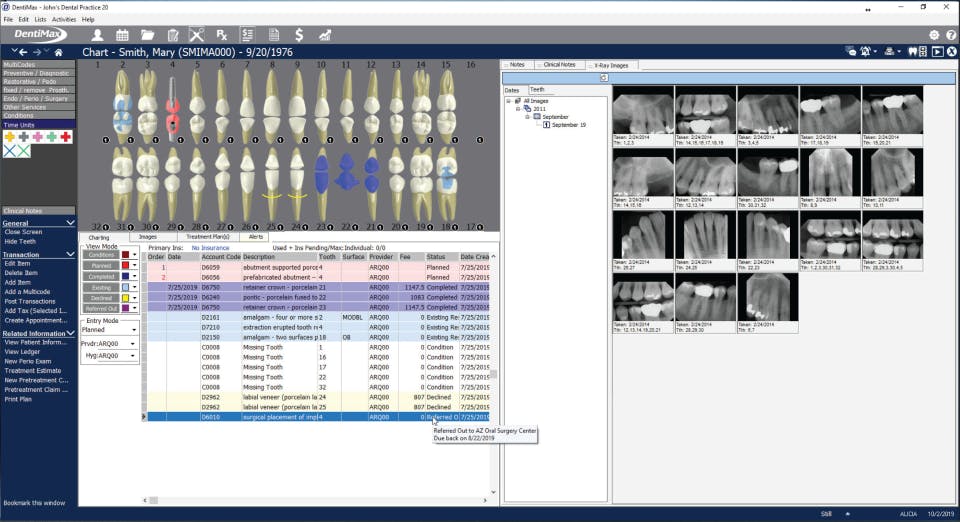The height and width of the screenshot is (522, 960).
Task: Click the reports growth chart icon
Action: [325, 35]
